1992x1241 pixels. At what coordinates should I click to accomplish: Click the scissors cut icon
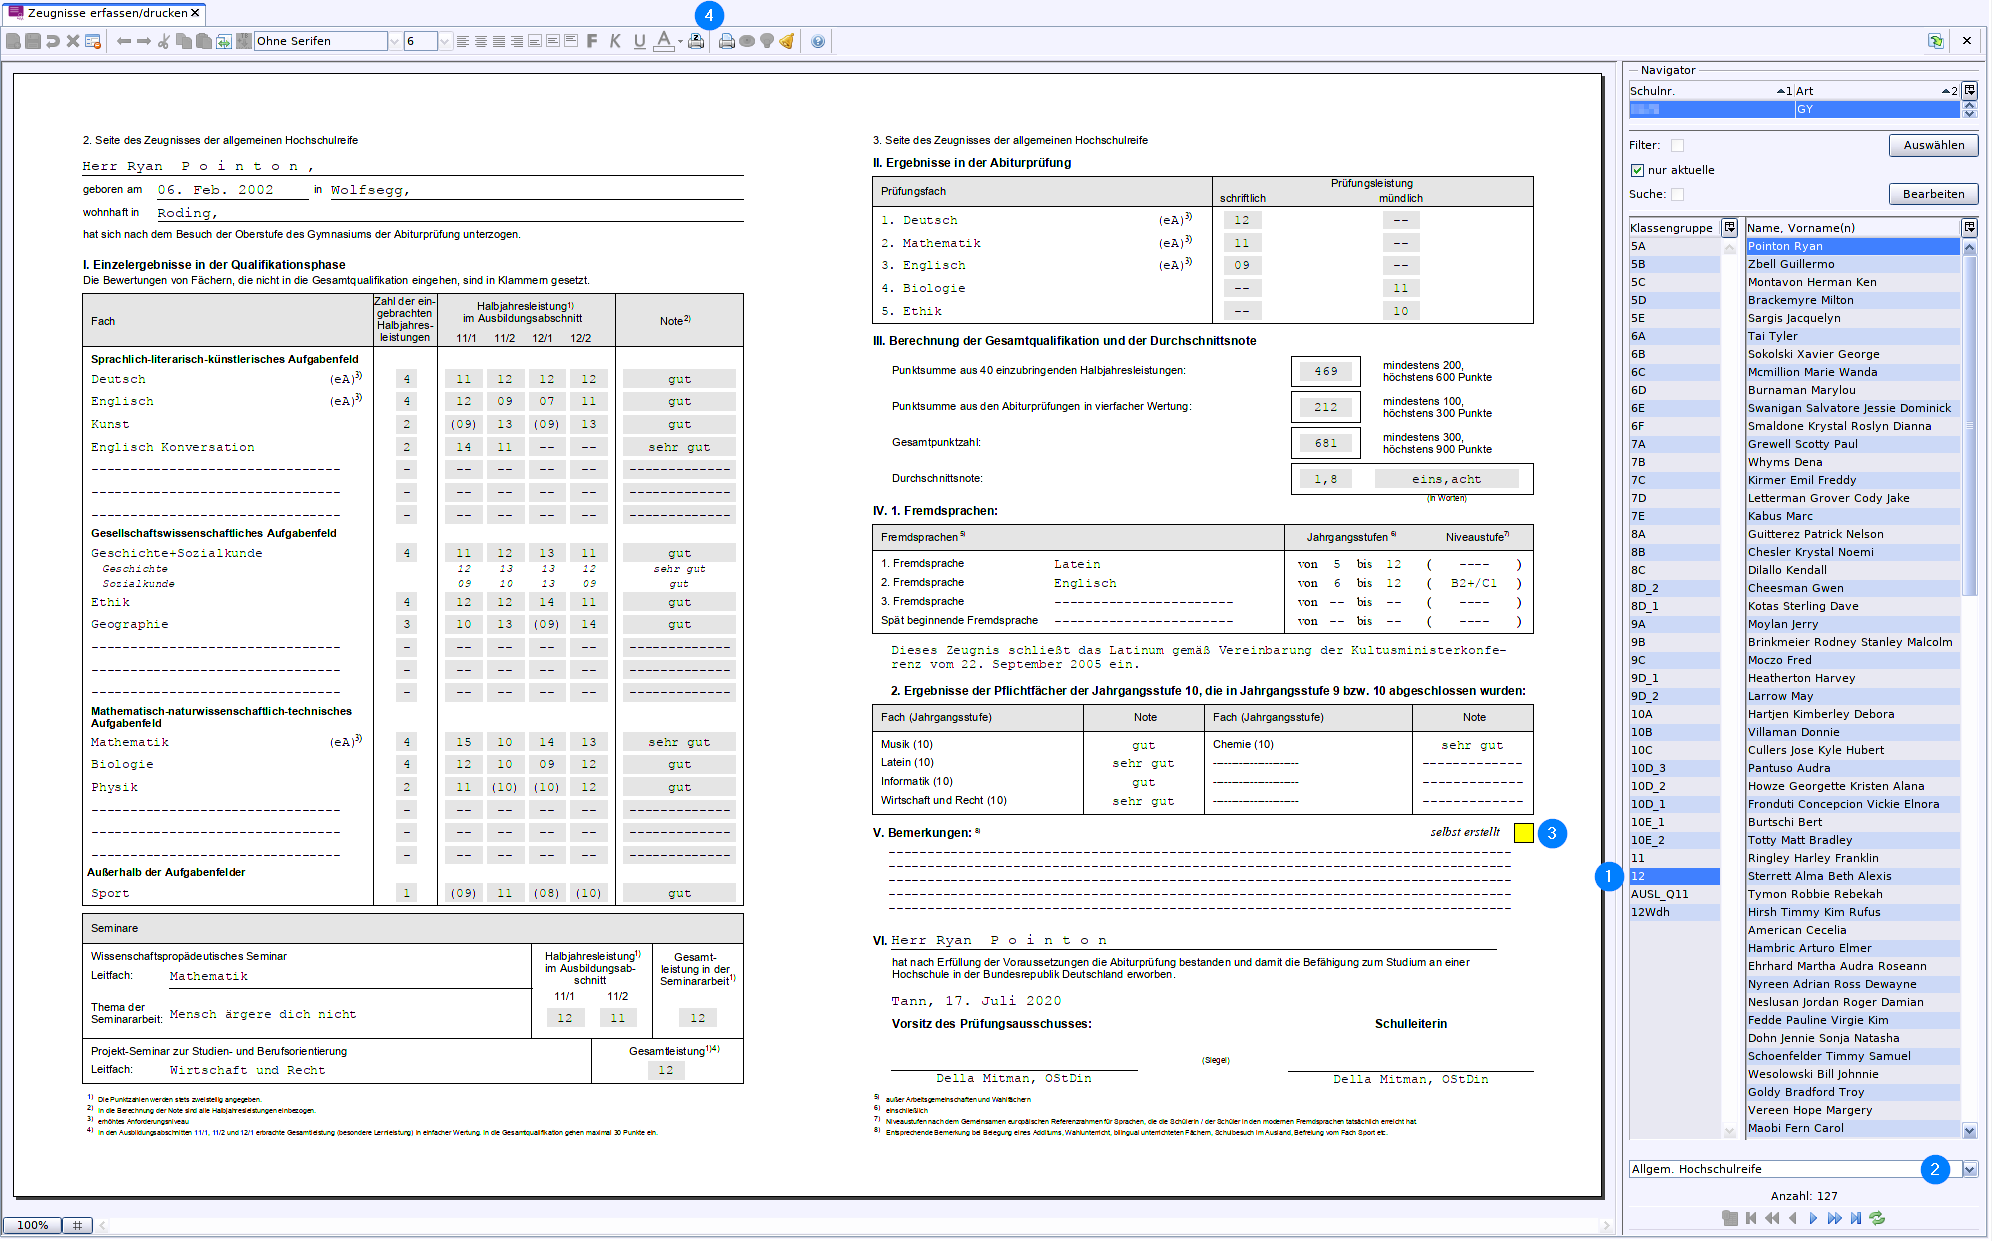(164, 41)
